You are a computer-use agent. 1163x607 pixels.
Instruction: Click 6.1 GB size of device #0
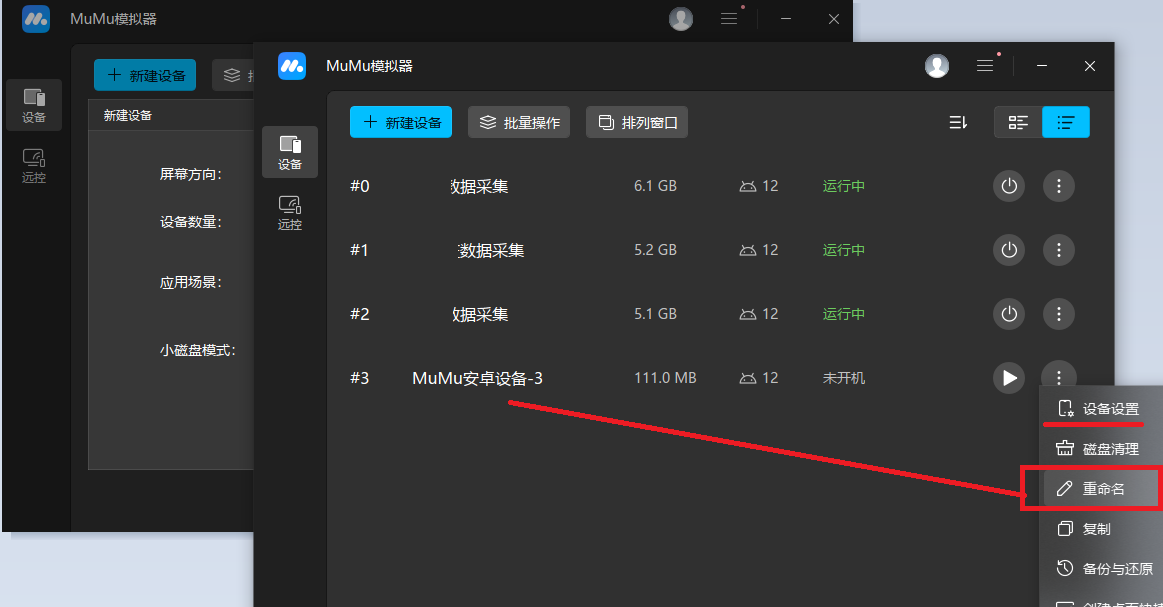(x=655, y=186)
